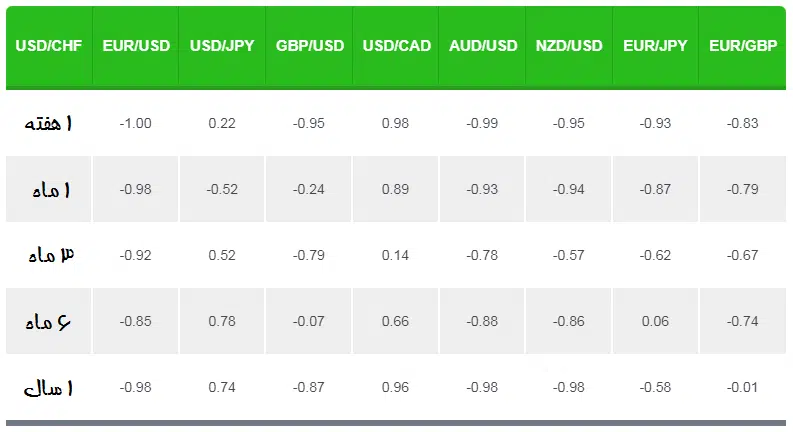The height and width of the screenshot is (432, 793).
Task: Select the ۱ سال row label
Action: tap(49, 387)
